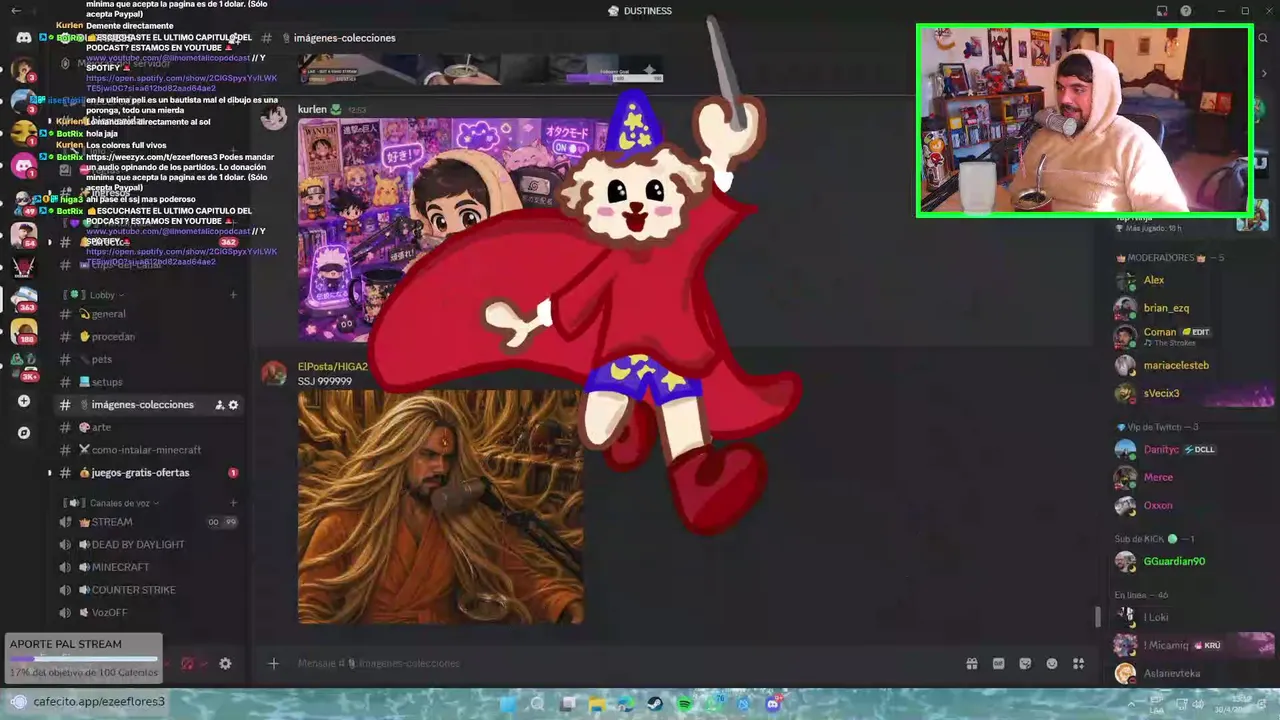Open Discord from the taskbar

[772, 704]
